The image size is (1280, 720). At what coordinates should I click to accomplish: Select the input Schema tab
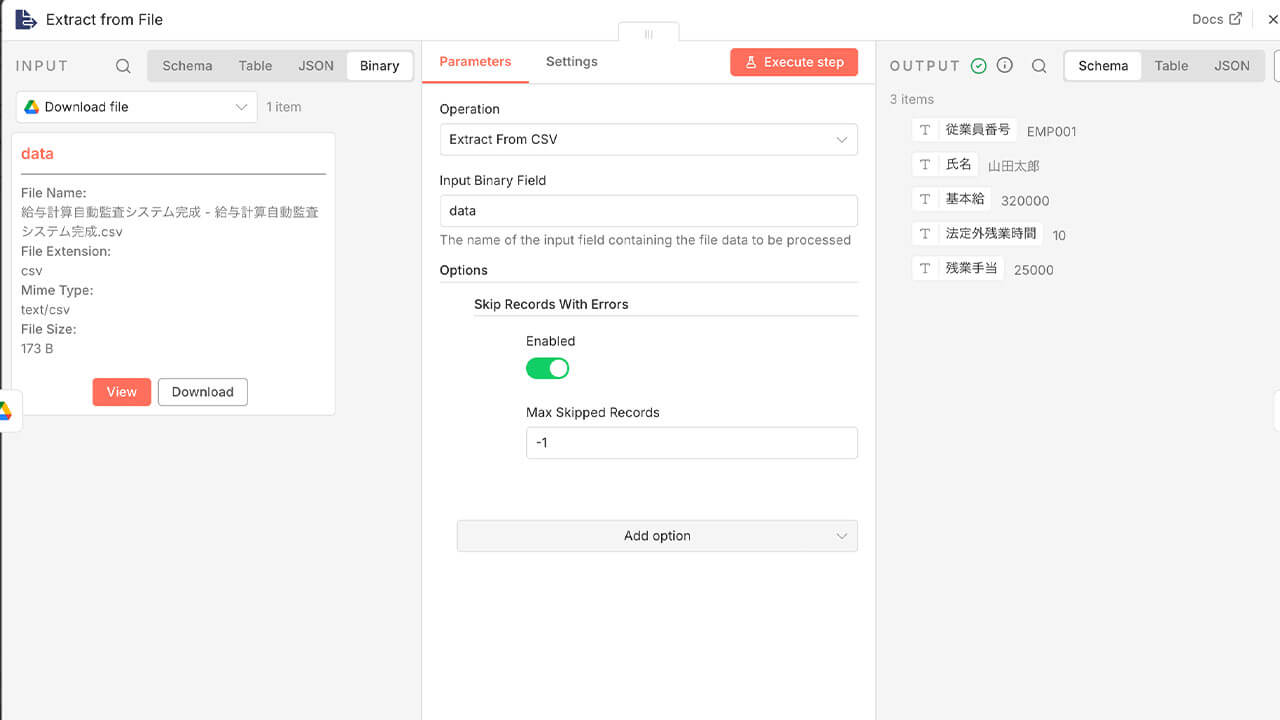pyautogui.click(x=187, y=66)
